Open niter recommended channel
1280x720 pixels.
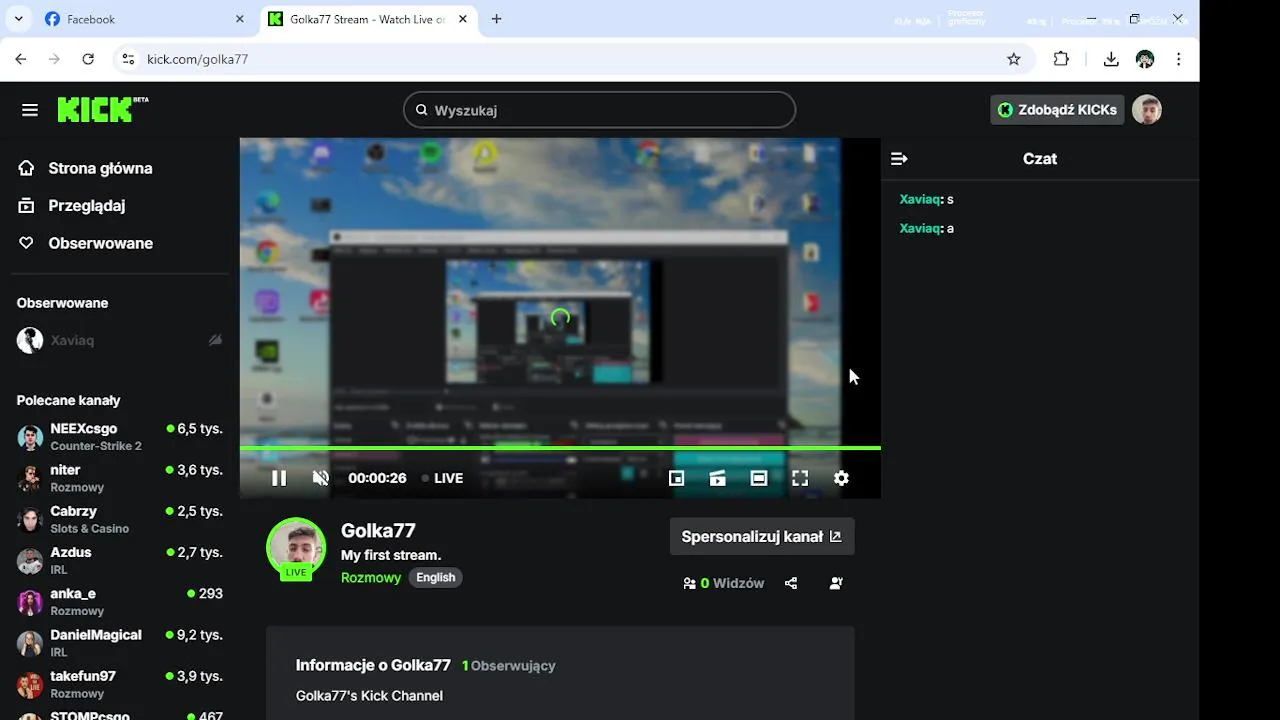[119, 478]
